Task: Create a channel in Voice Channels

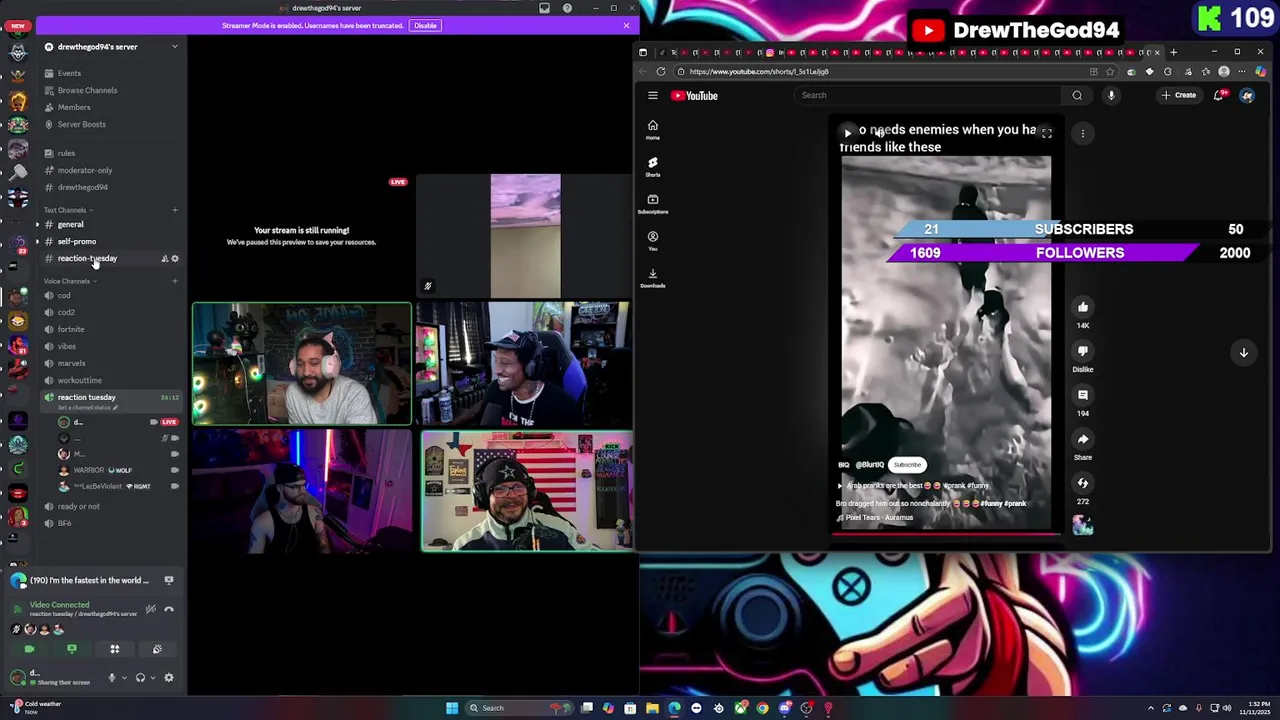Action: pos(174,281)
